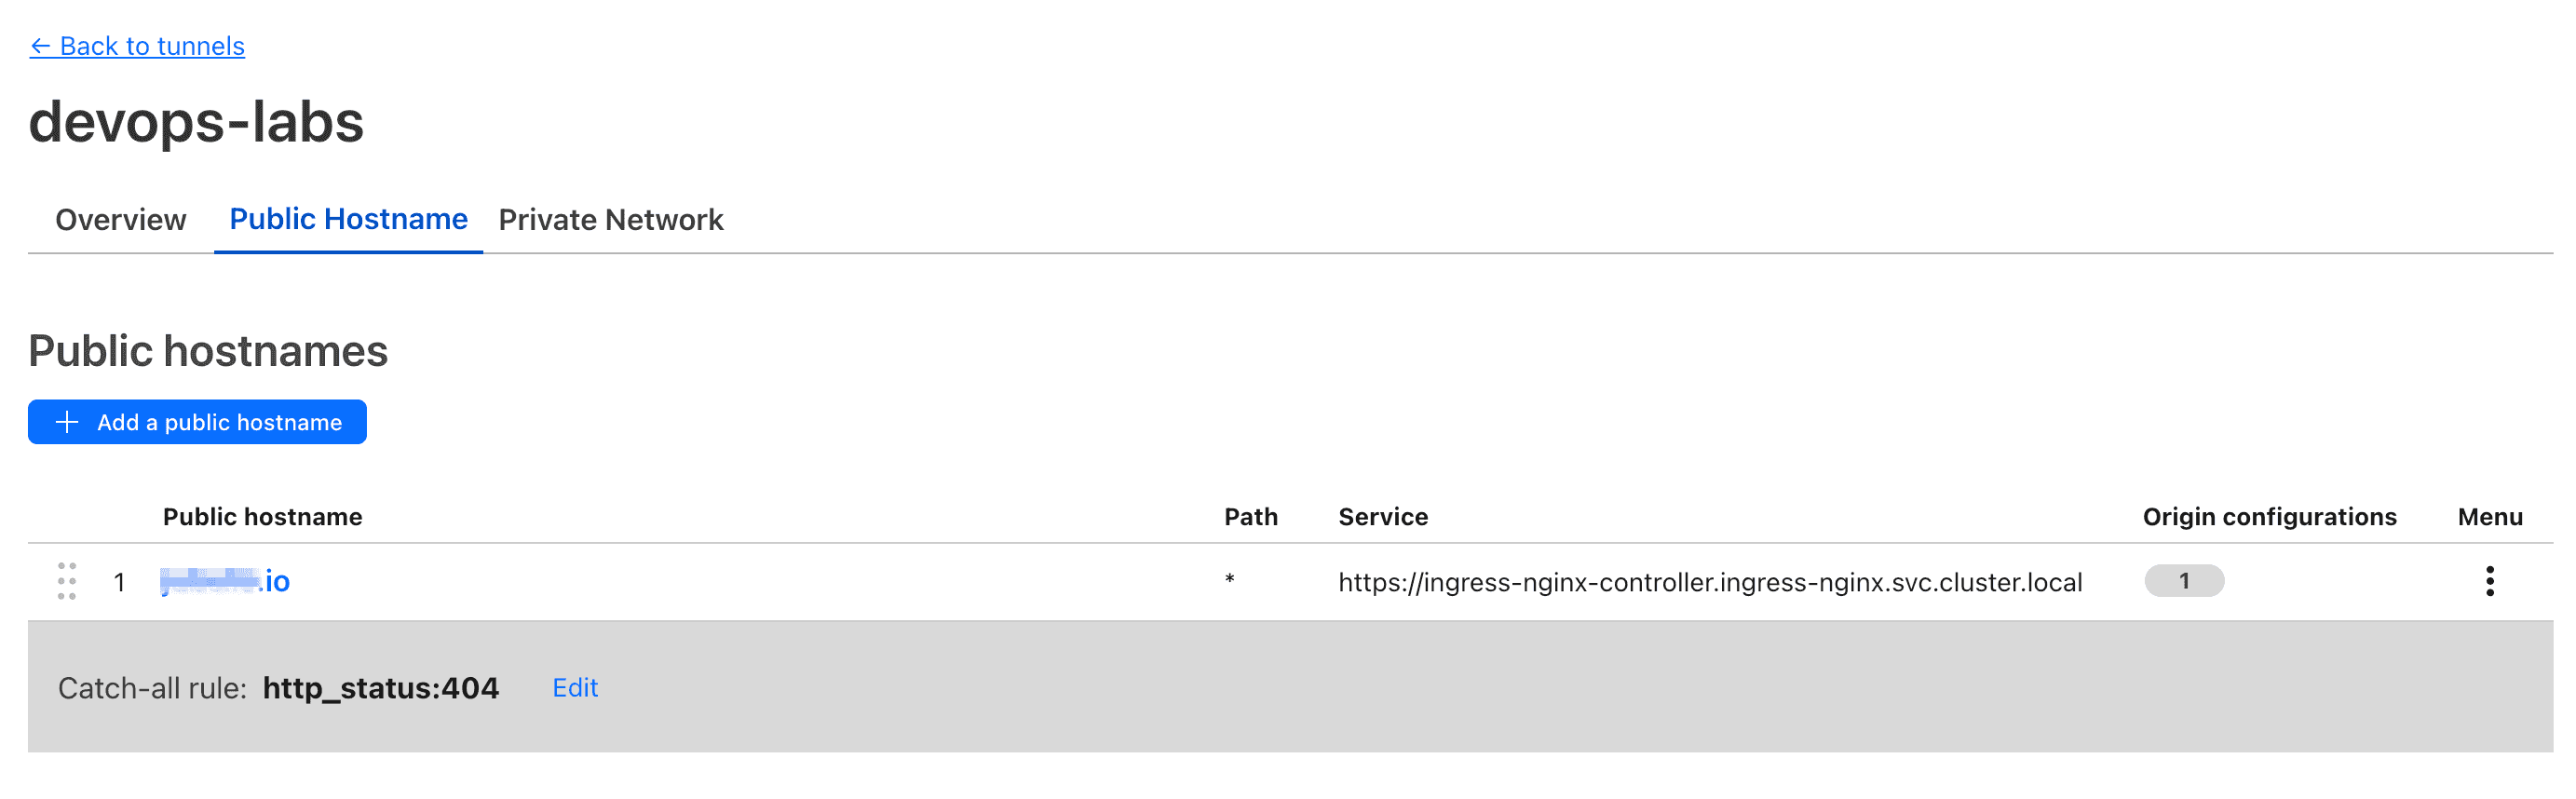Grab the drag handle on hostname row 1
The height and width of the screenshot is (799, 2576).
pyautogui.click(x=67, y=581)
